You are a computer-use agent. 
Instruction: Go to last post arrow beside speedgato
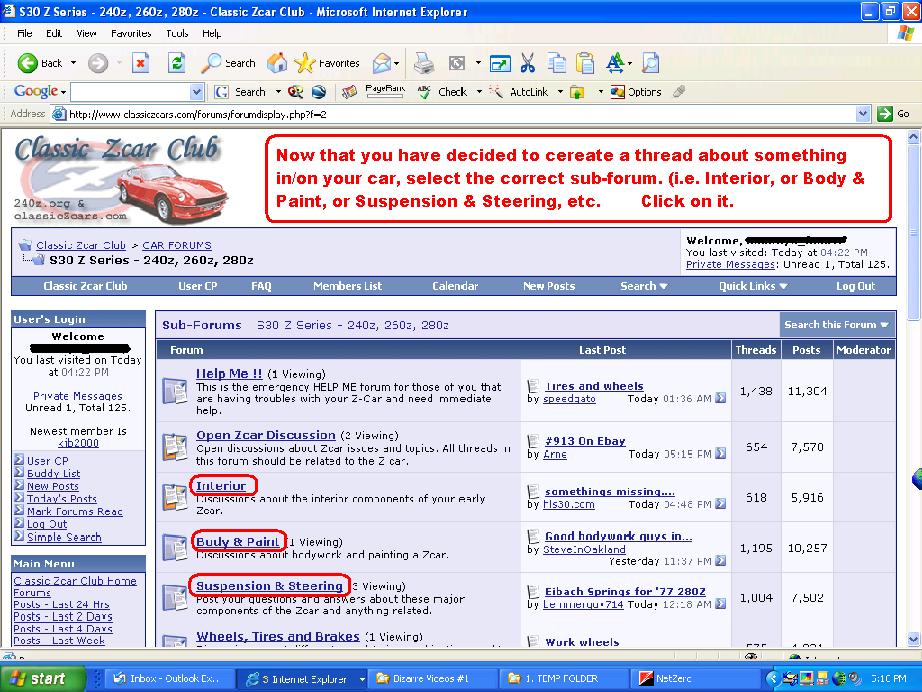click(720, 398)
